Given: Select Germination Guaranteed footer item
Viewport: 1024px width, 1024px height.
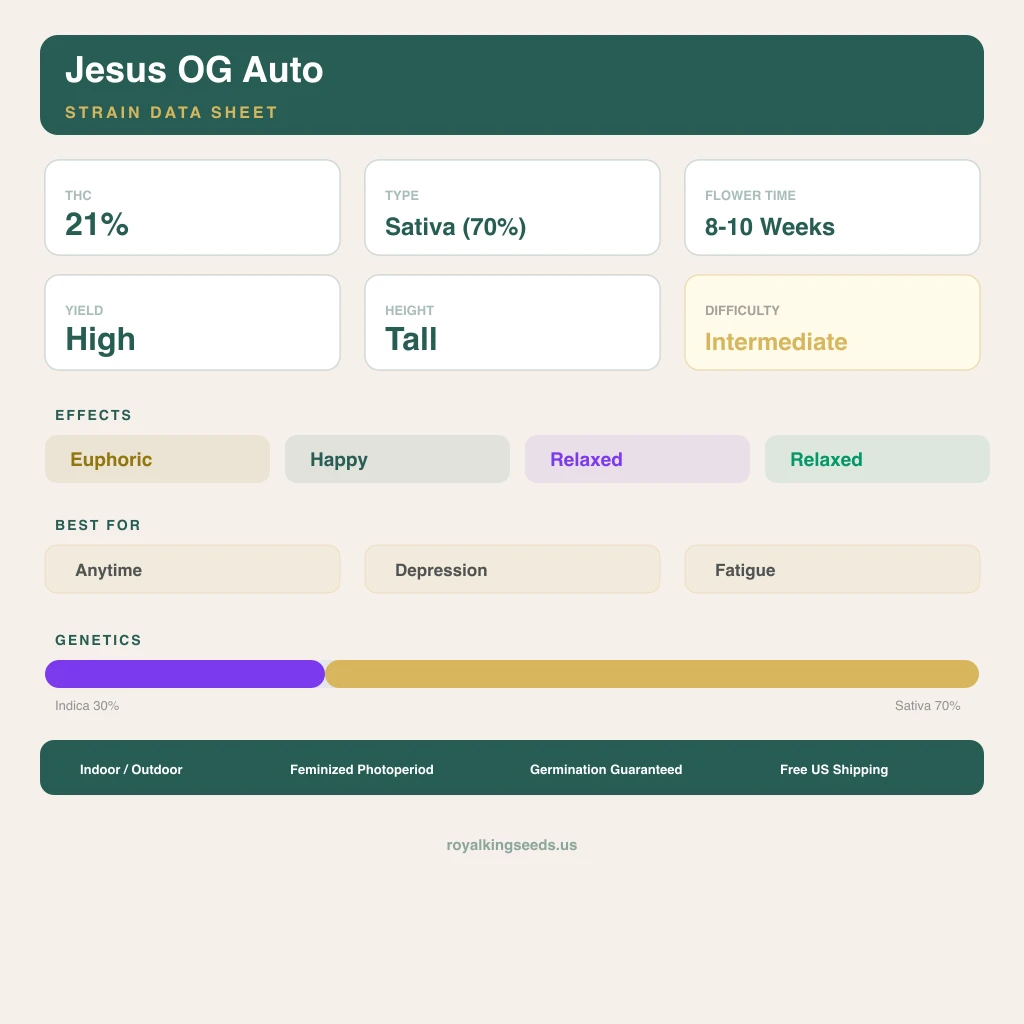Looking at the screenshot, I should coord(606,769).
